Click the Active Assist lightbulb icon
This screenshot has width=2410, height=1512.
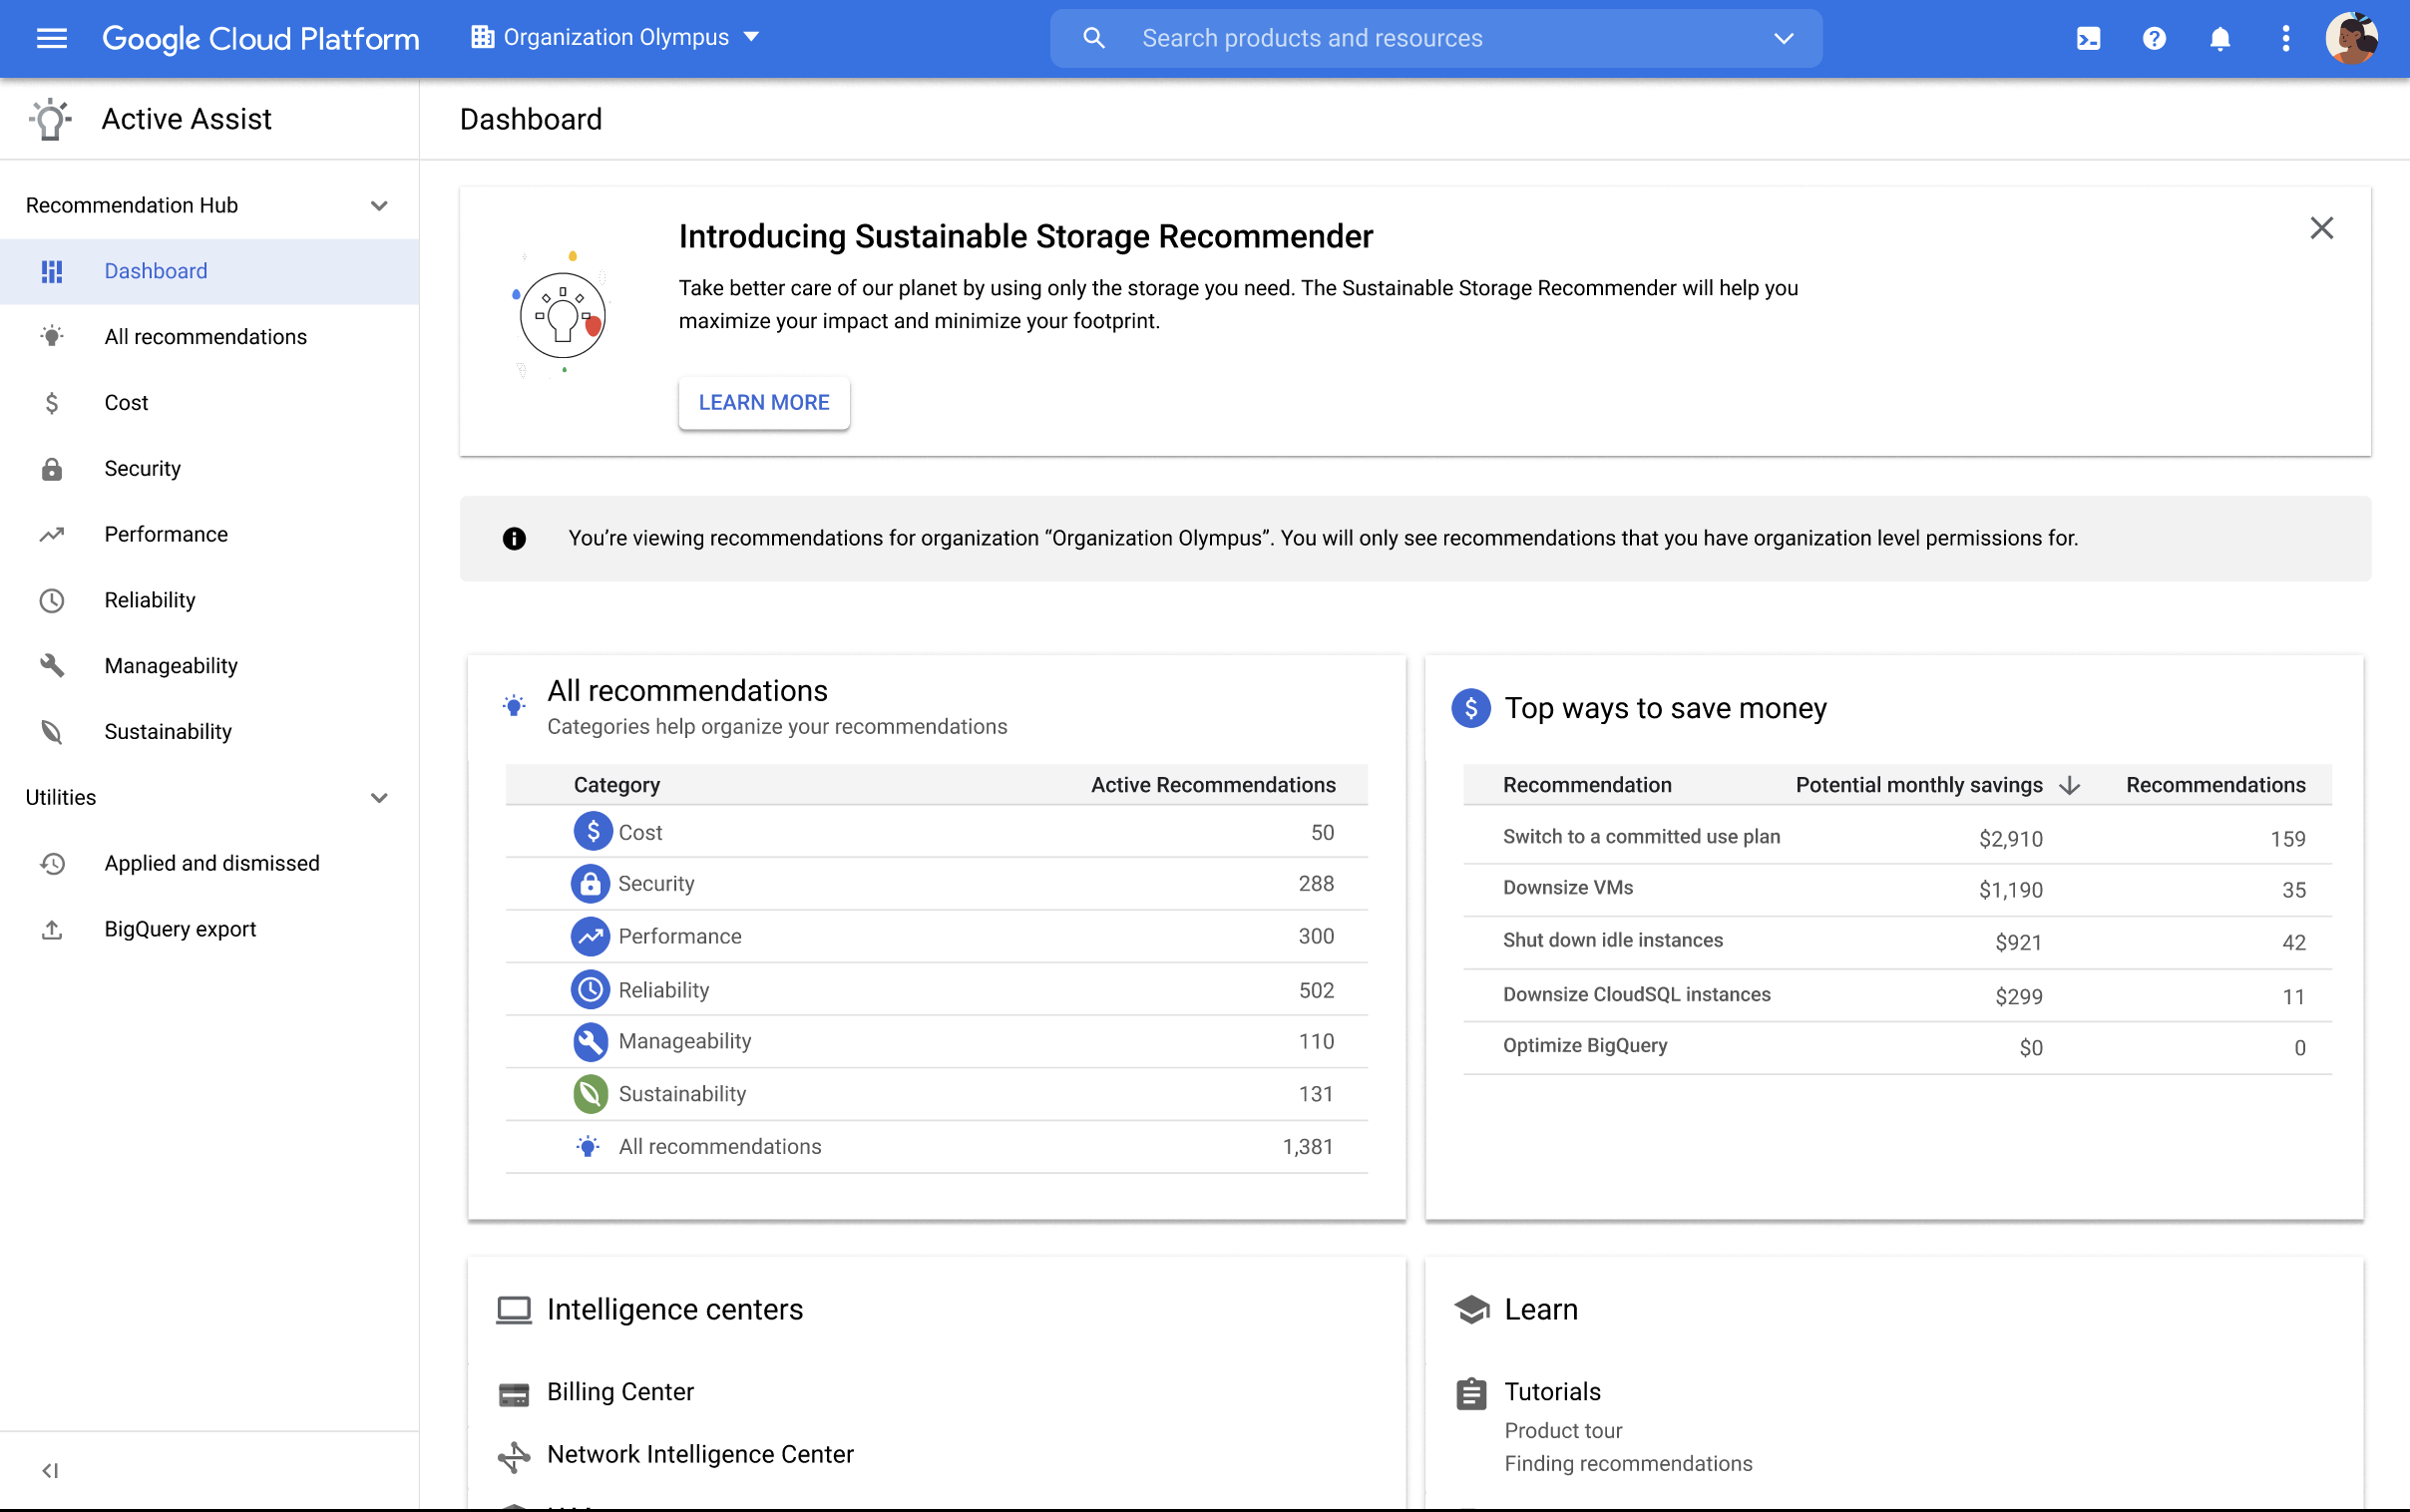point(47,119)
